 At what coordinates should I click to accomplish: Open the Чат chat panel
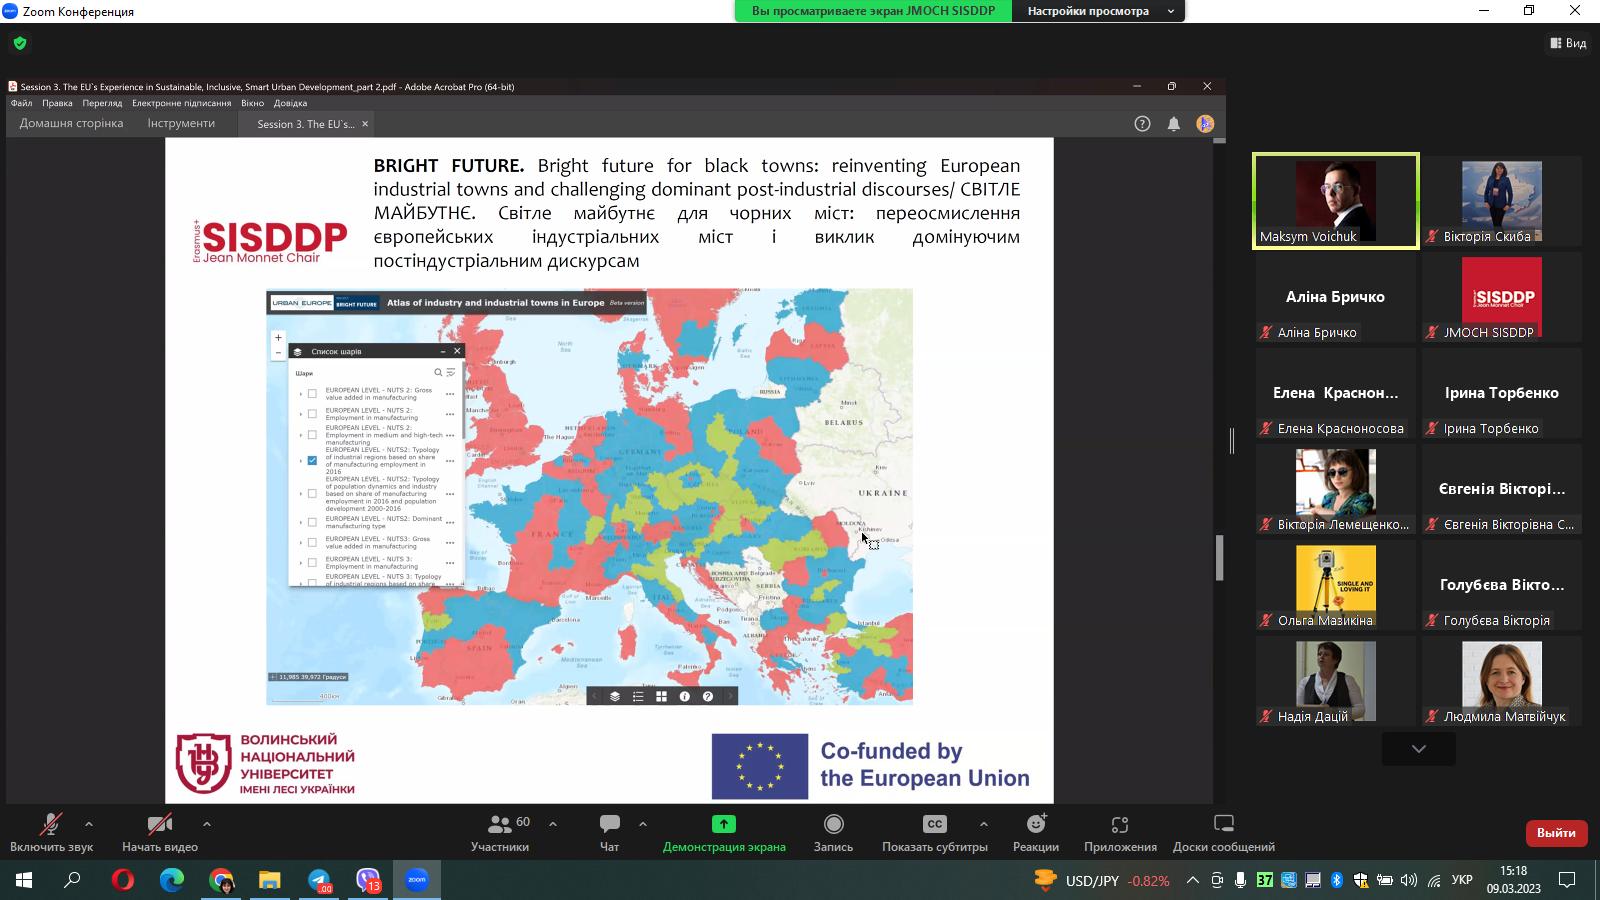point(609,832)
